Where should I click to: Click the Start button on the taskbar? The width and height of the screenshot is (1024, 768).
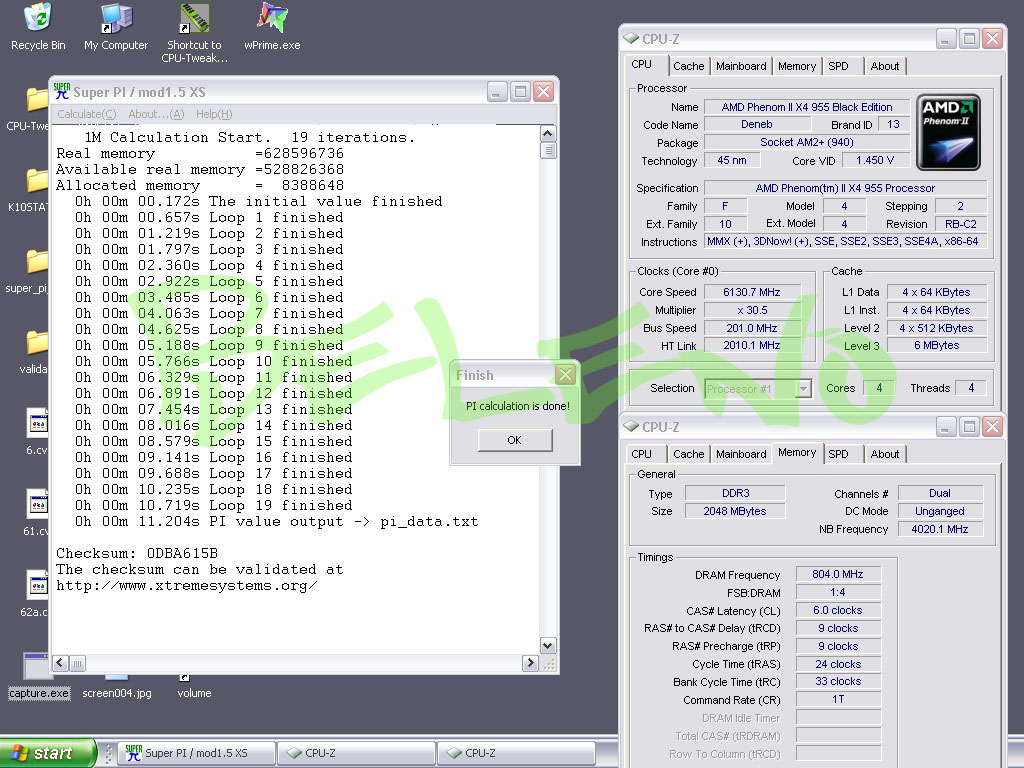48,753
